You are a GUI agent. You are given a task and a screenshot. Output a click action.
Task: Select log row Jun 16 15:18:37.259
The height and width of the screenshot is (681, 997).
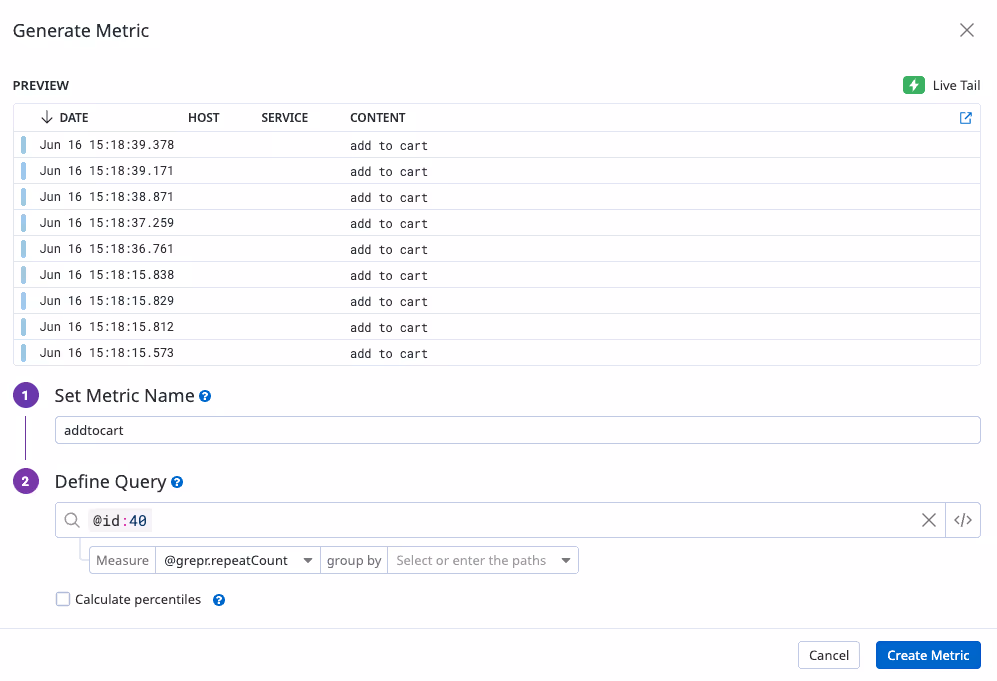(x=497, y=223)
